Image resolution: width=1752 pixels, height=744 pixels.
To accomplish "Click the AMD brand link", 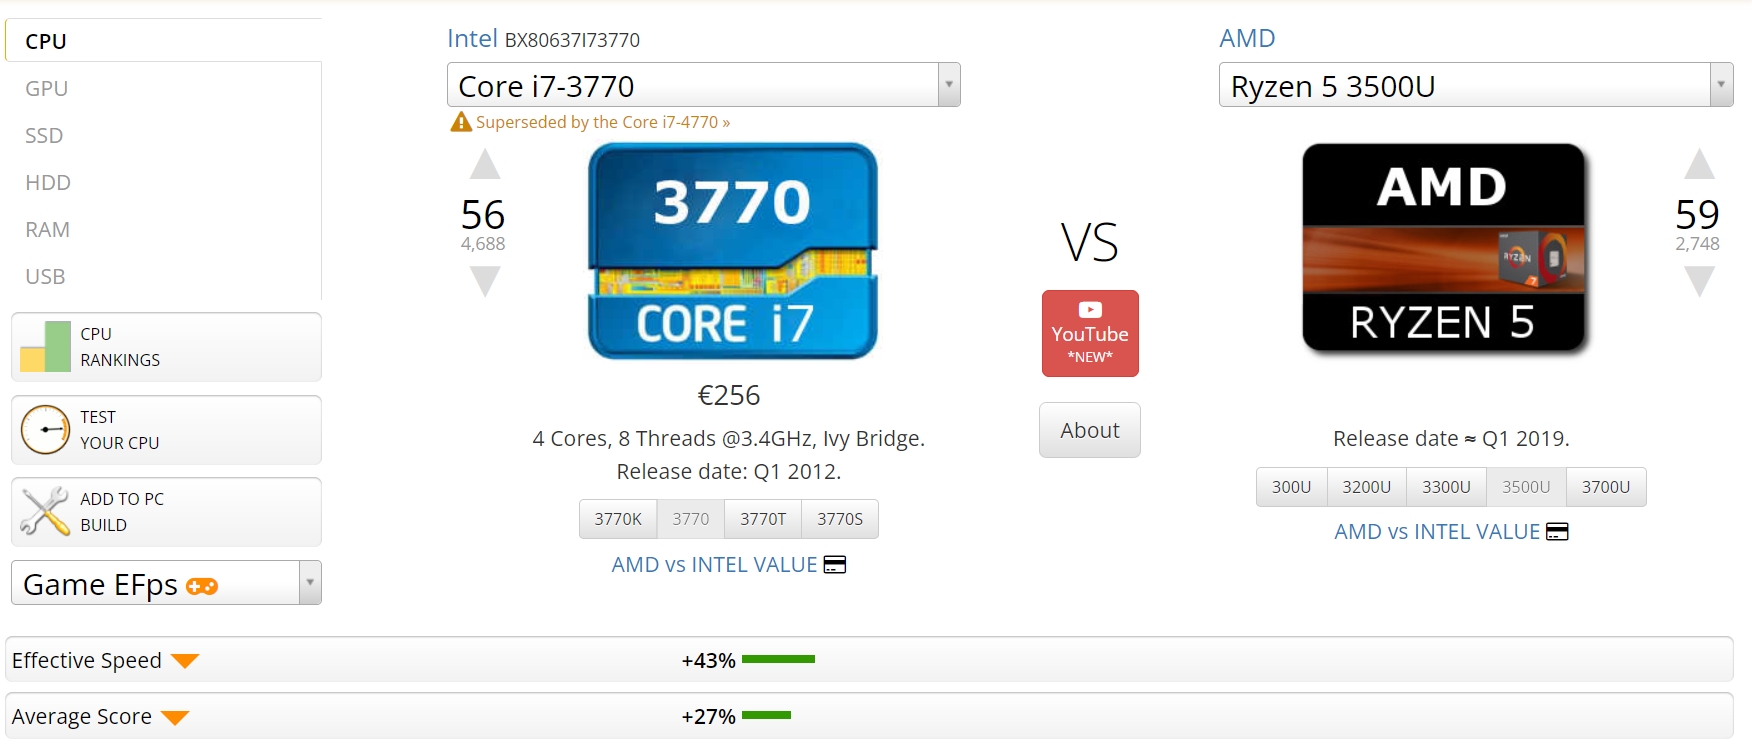I will pyautogui.click(x=1247, y=38).
